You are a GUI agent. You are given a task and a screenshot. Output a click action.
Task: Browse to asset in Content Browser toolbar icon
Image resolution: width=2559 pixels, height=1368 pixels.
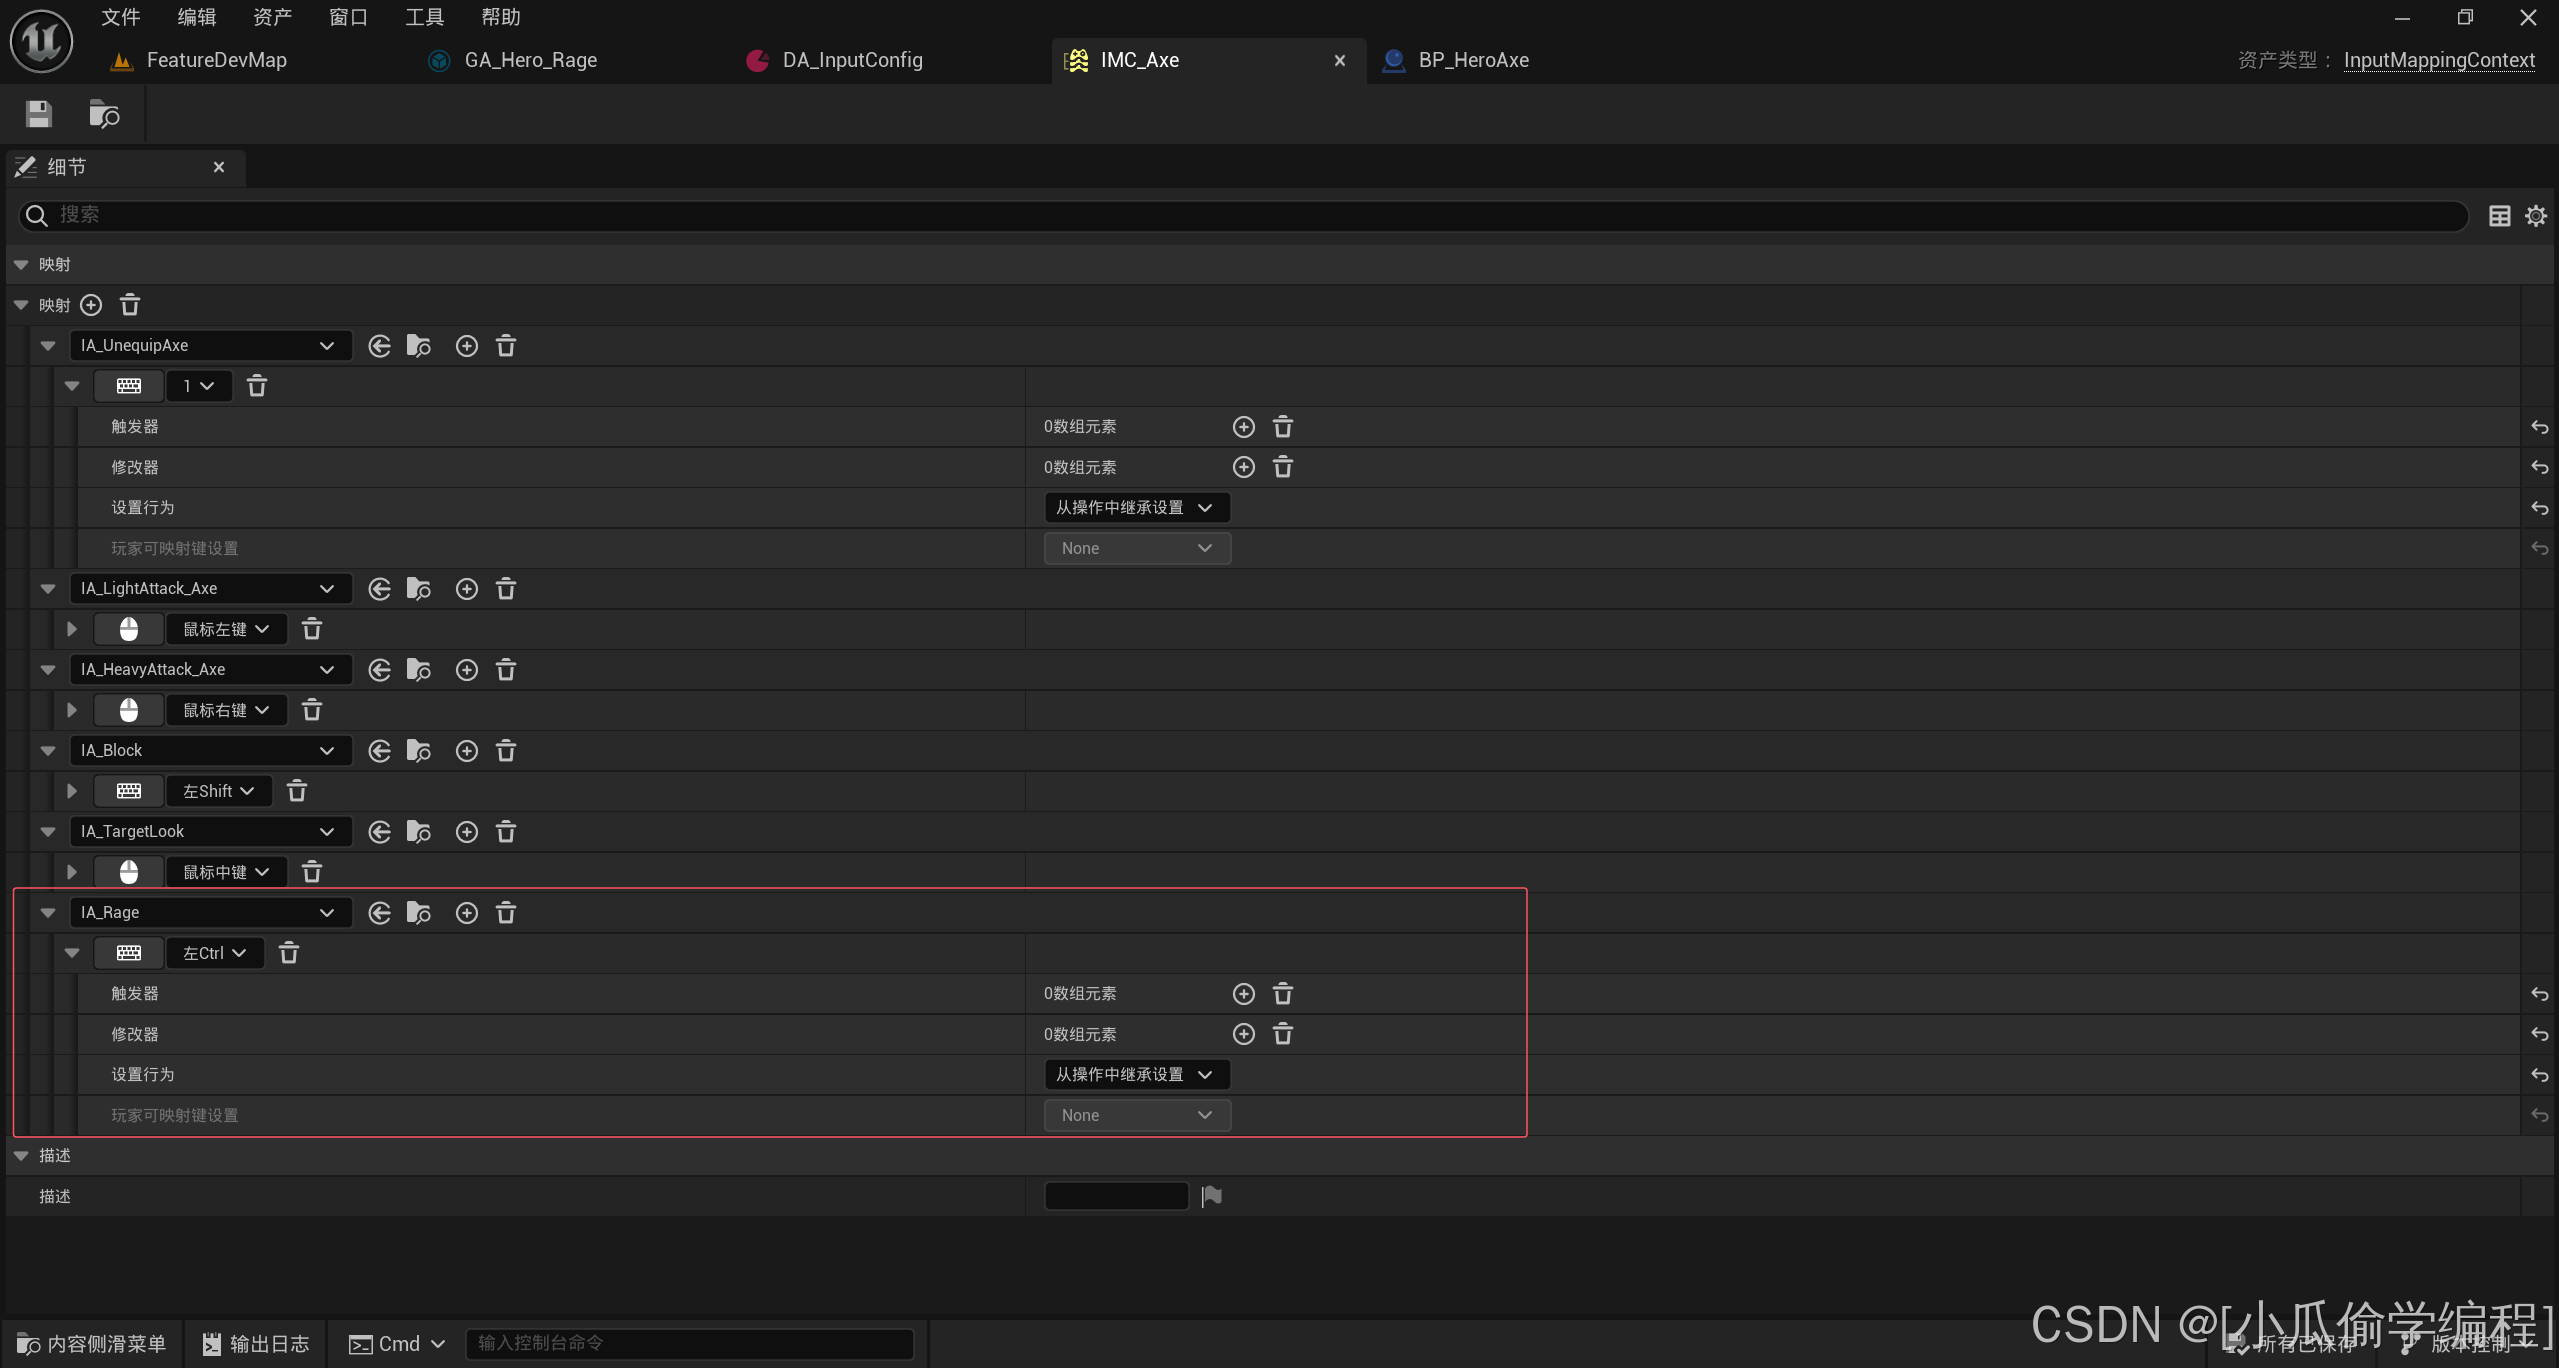(104, 114)
